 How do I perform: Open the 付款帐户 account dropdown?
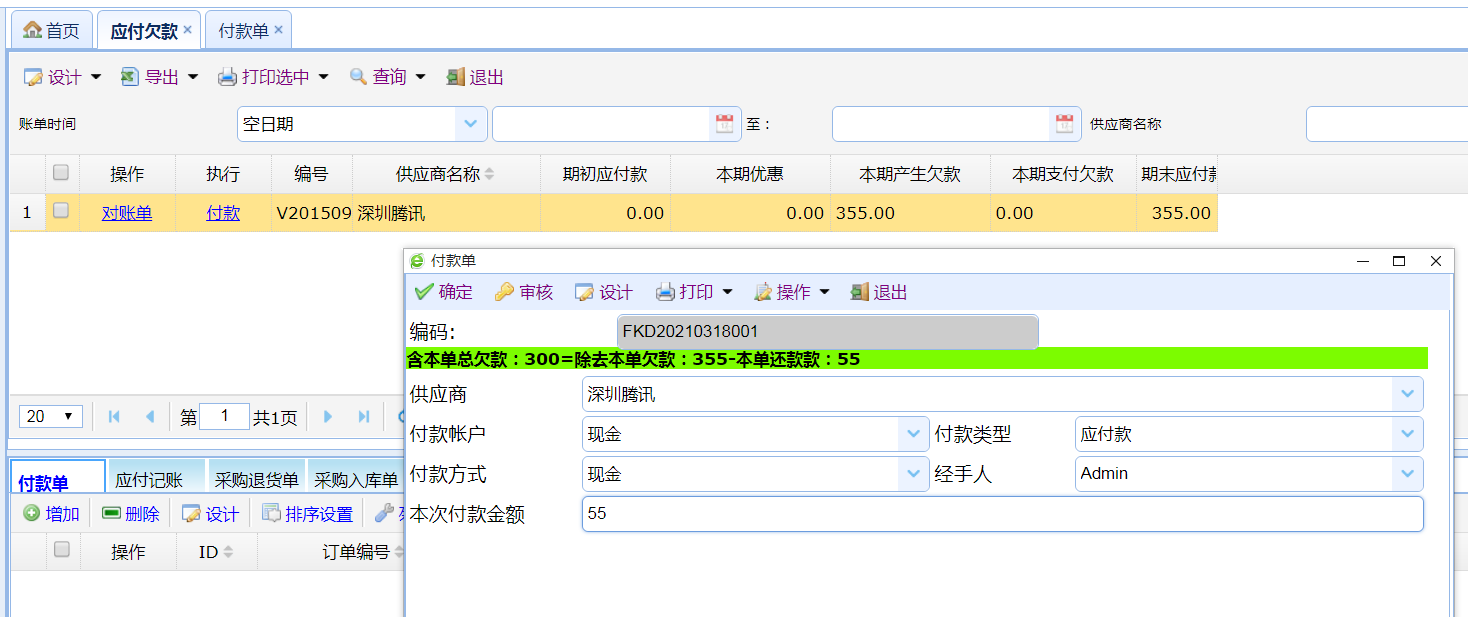pyautogui.click(x=913, y=434)
